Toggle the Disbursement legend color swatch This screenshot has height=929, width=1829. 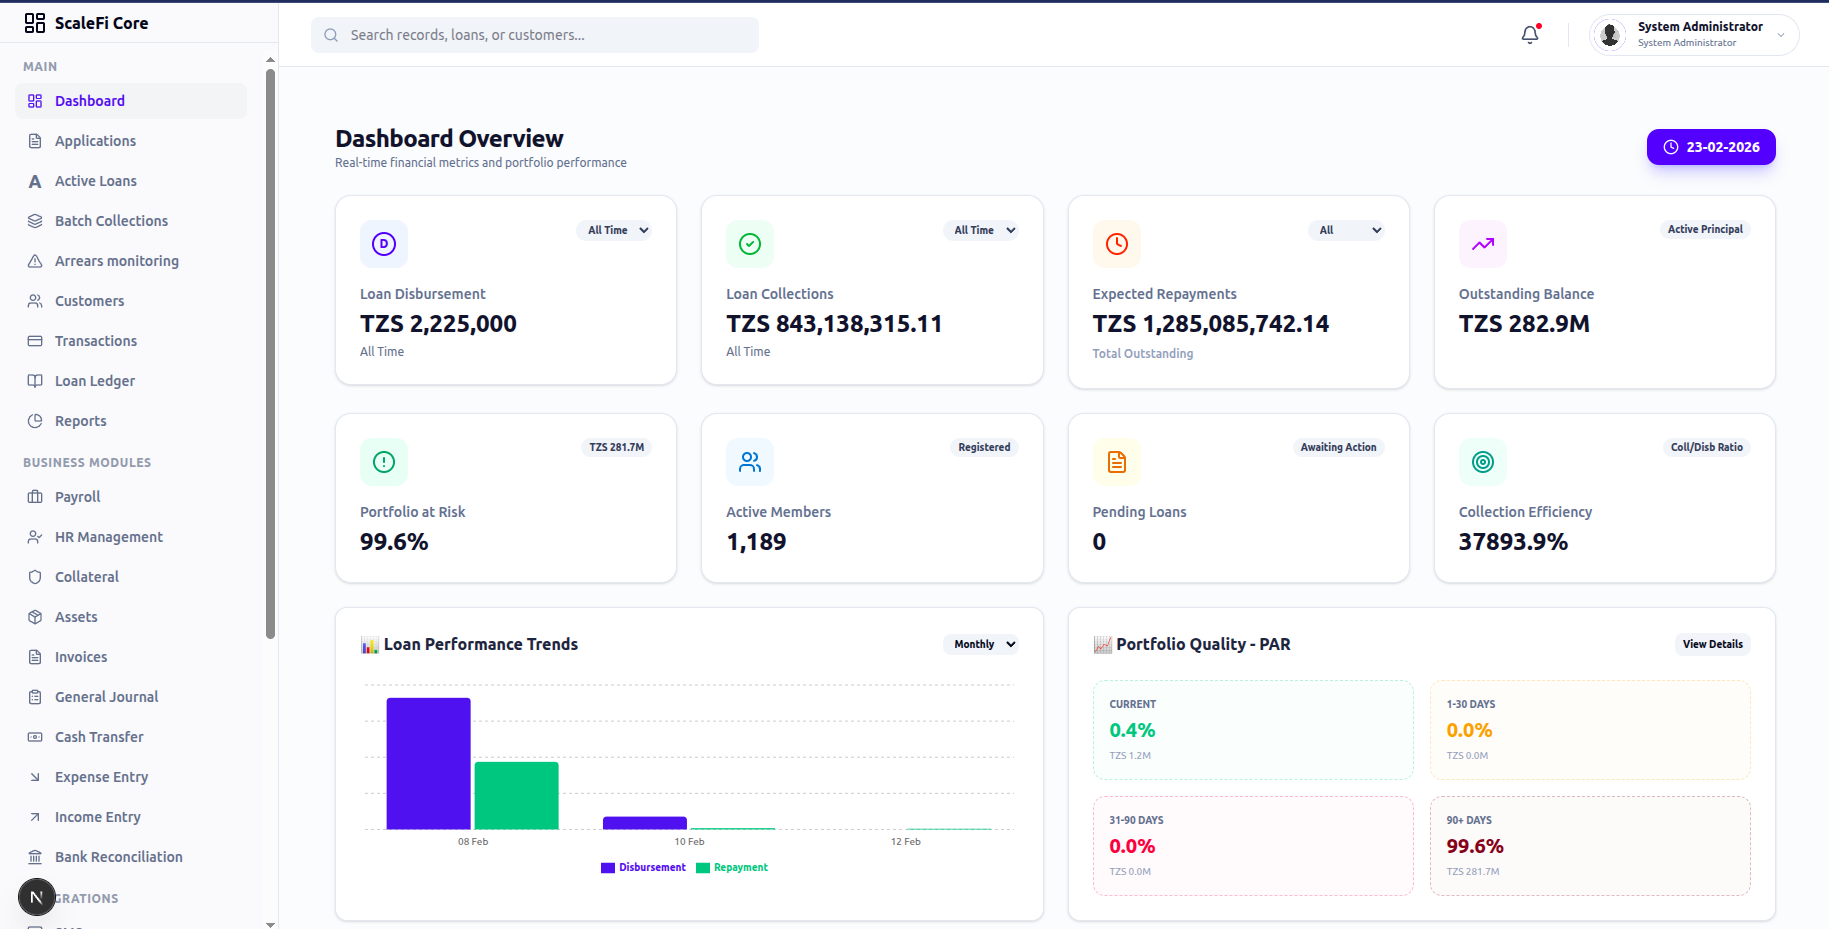[608, 868]
